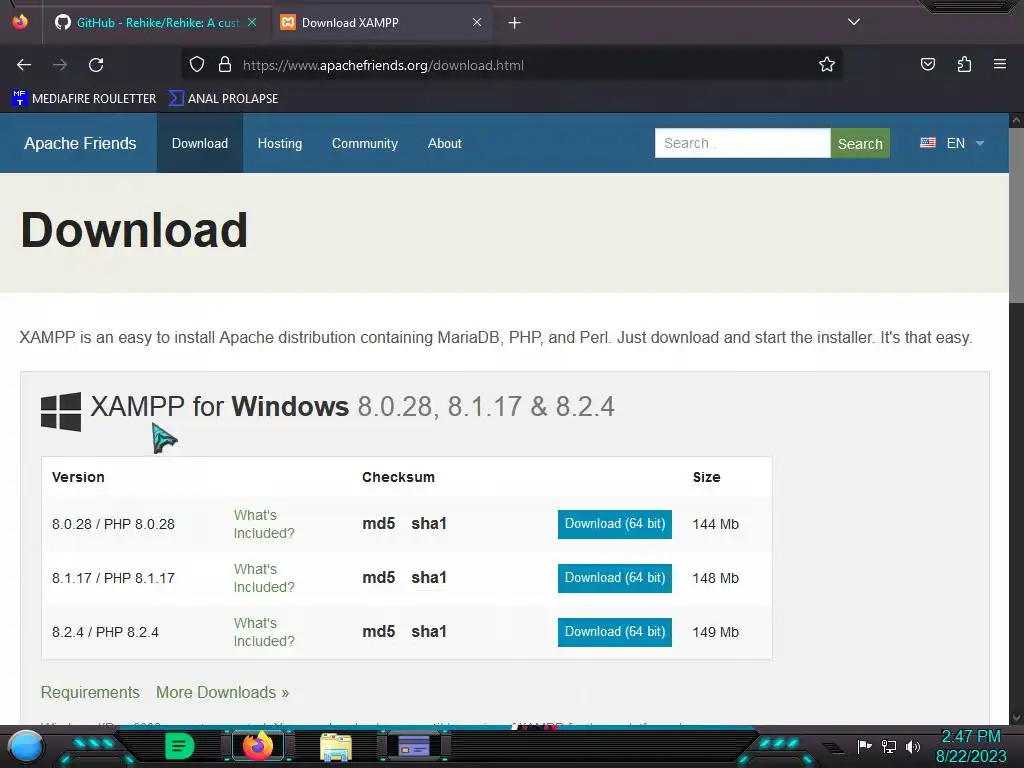Screen dimensions: 1024x768
Task: Click the padlock site security icon
Action: point(225,65)
